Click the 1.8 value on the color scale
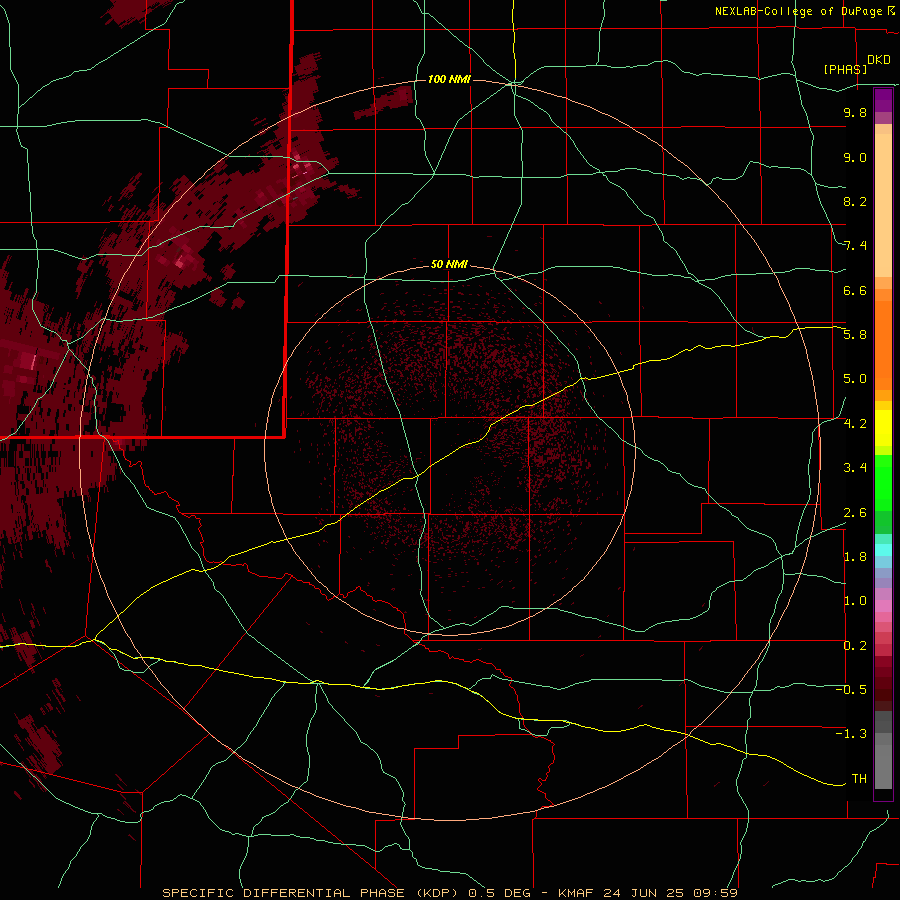 [x=855, y=557]
